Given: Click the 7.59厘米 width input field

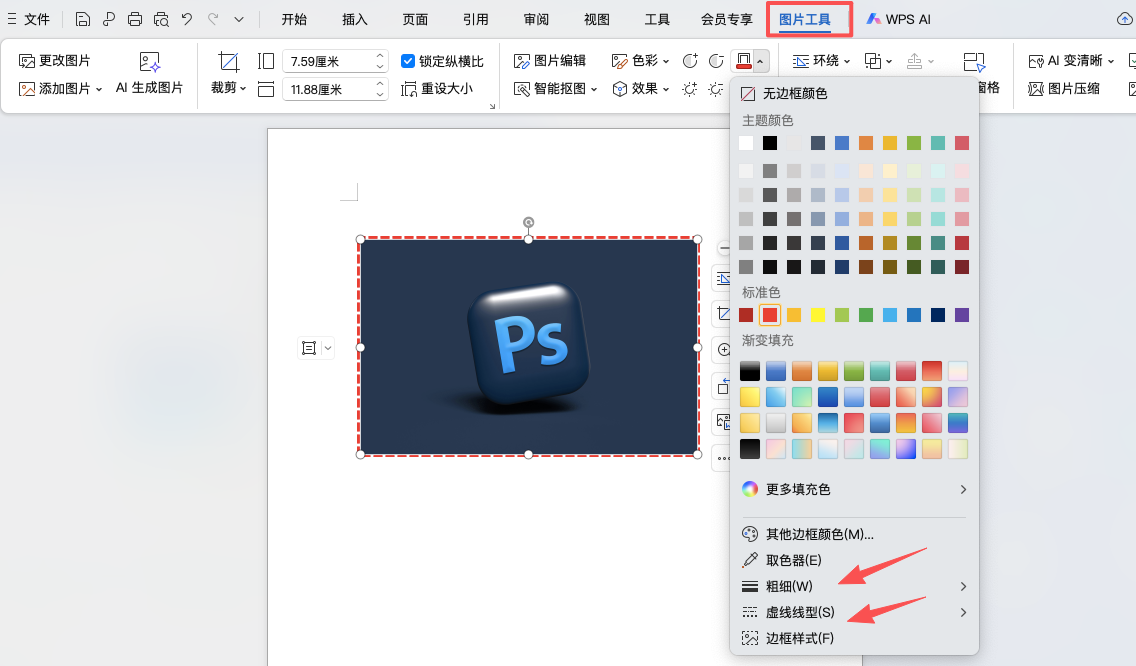Looking at the screenshot, I should coord(330,61).
